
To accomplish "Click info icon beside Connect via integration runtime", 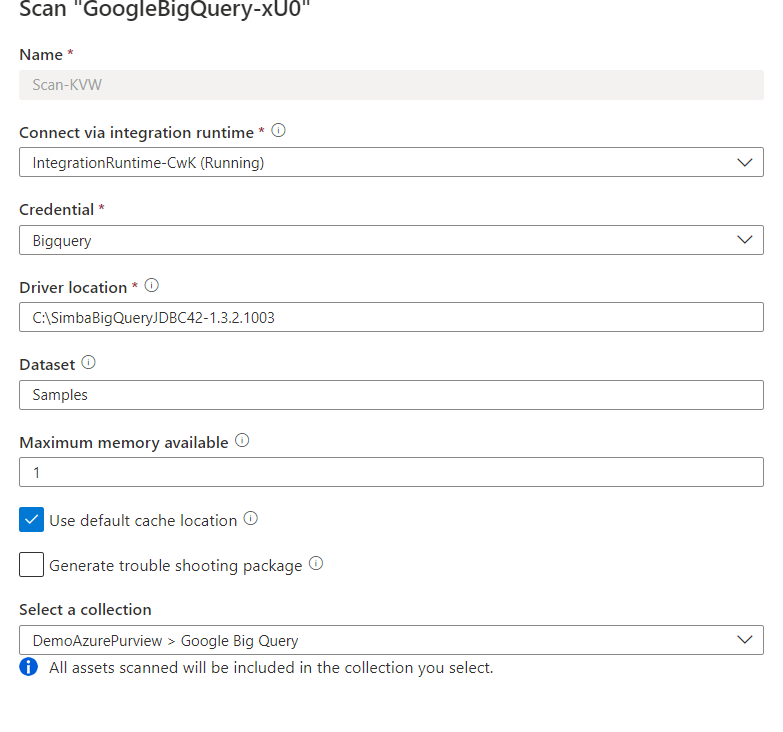I will [x=278, y=131].
